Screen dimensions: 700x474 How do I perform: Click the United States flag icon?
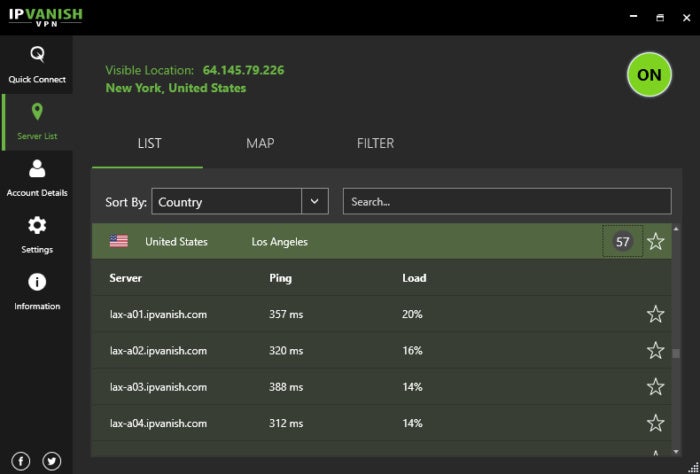coord(119,241)
